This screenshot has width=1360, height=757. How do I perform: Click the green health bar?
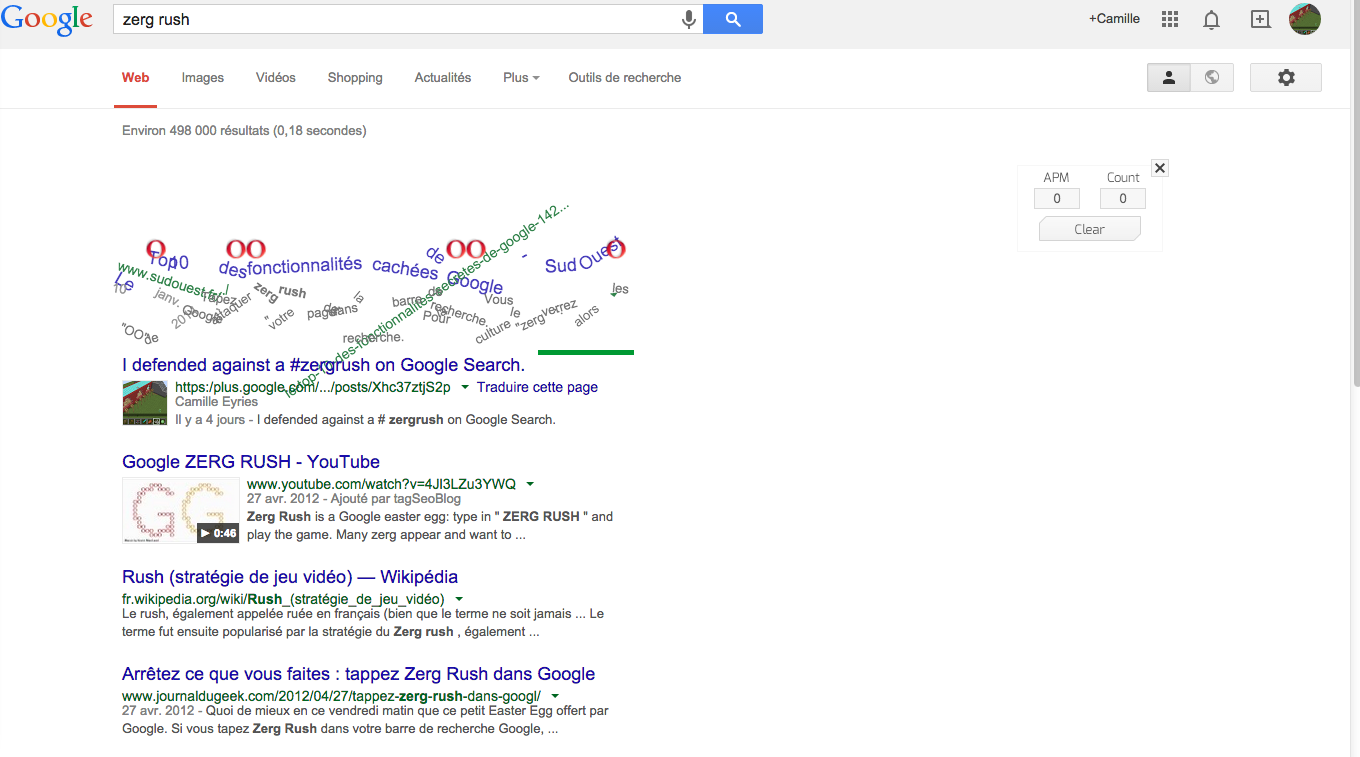pos(586,352)
